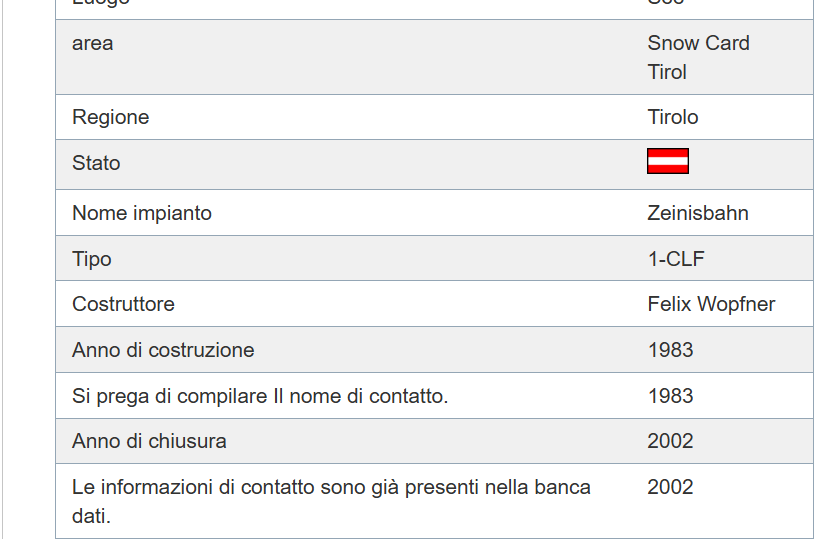
Task: Click the 'area' row label
Action: pos(93,43)
